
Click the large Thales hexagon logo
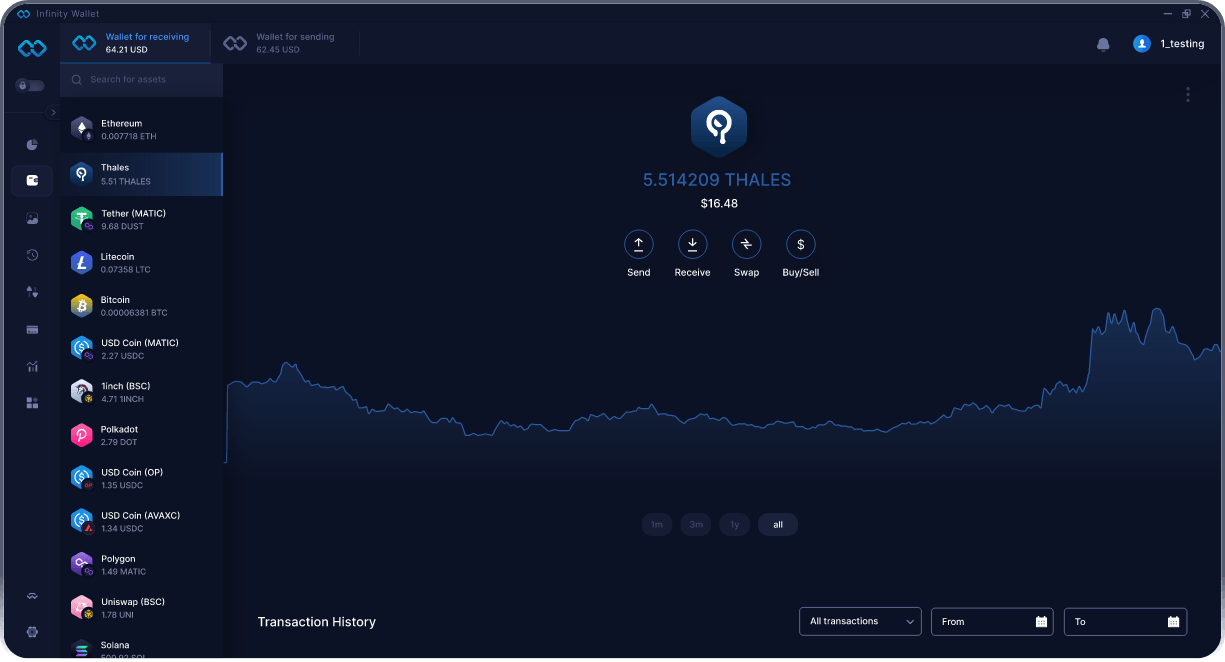719,127
